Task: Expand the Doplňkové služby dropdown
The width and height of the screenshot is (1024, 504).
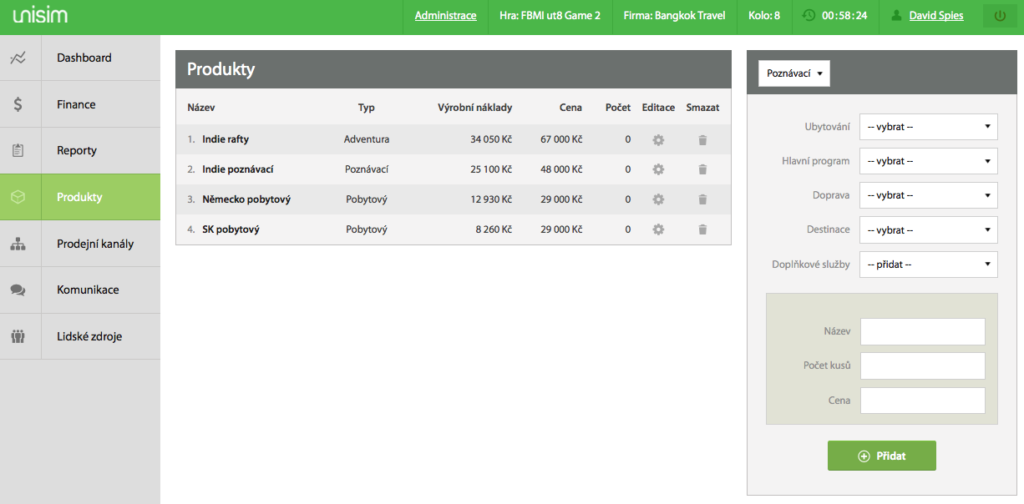Action: (928, 265)
